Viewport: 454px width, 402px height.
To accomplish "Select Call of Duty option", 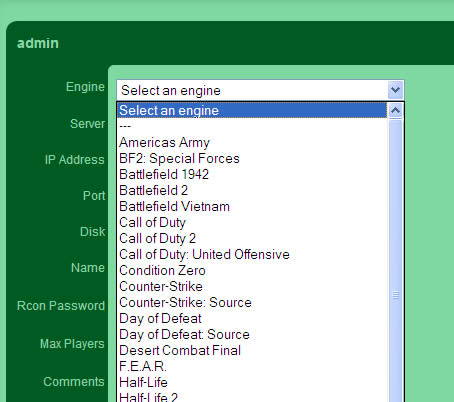I will [x=252, y=222].
